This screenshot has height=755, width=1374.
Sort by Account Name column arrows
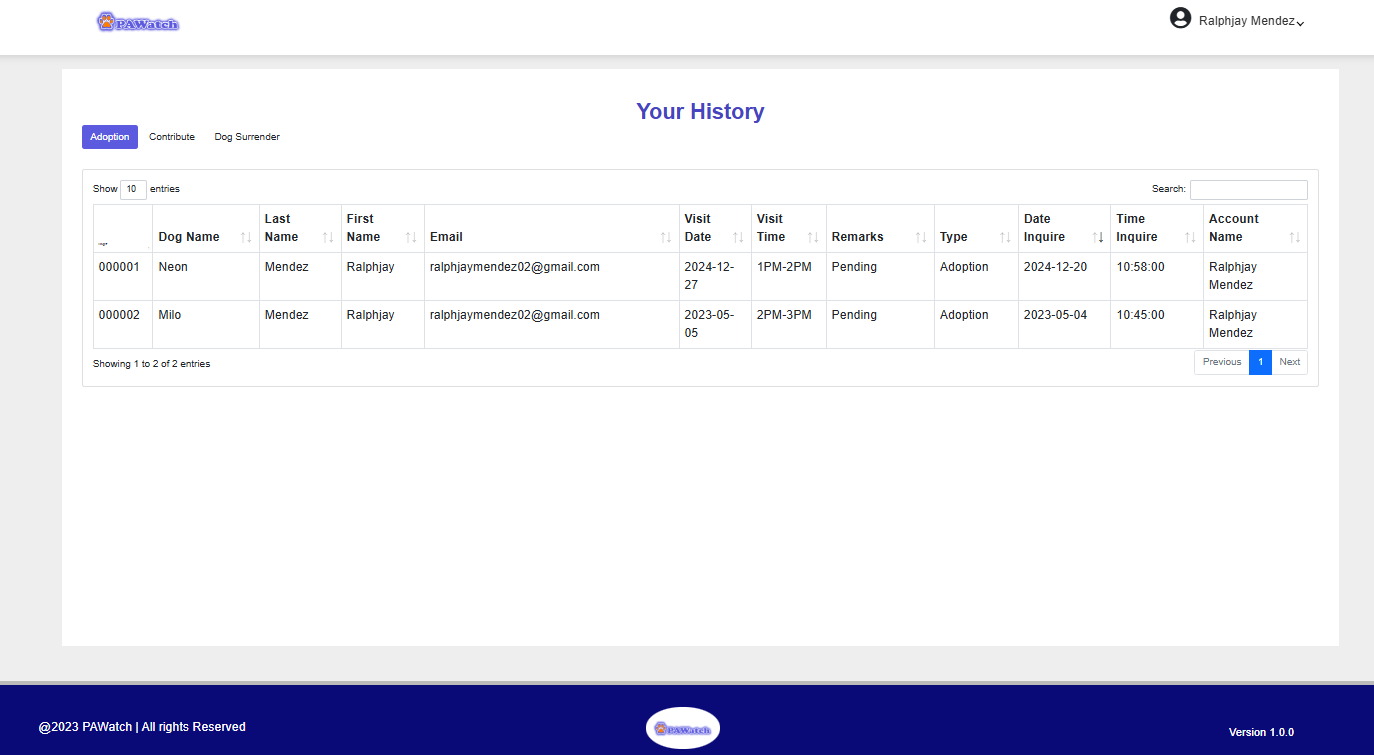pos(1294,237)
